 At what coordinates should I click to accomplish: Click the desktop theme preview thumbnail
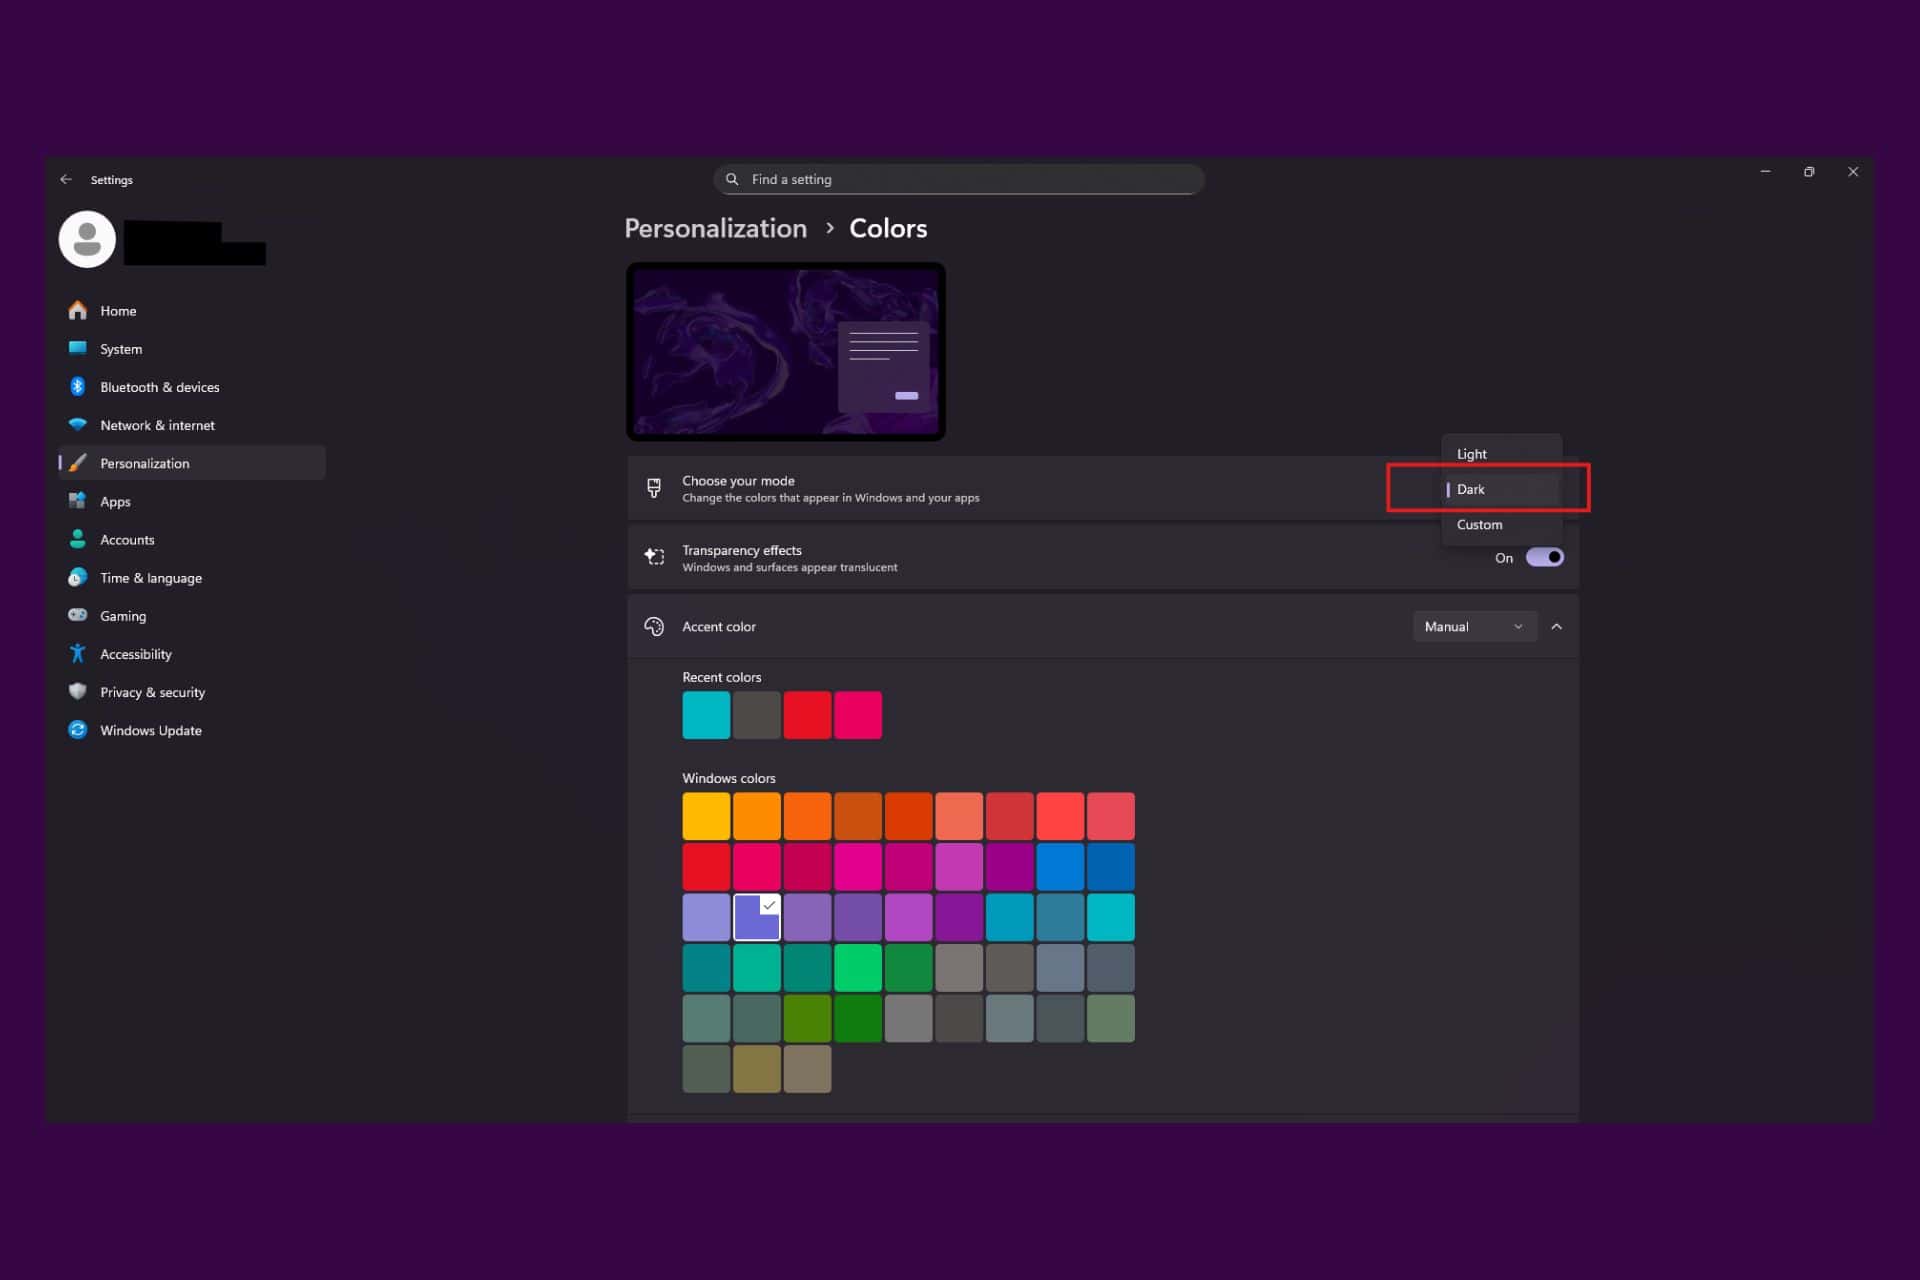[x=786, y=352]
